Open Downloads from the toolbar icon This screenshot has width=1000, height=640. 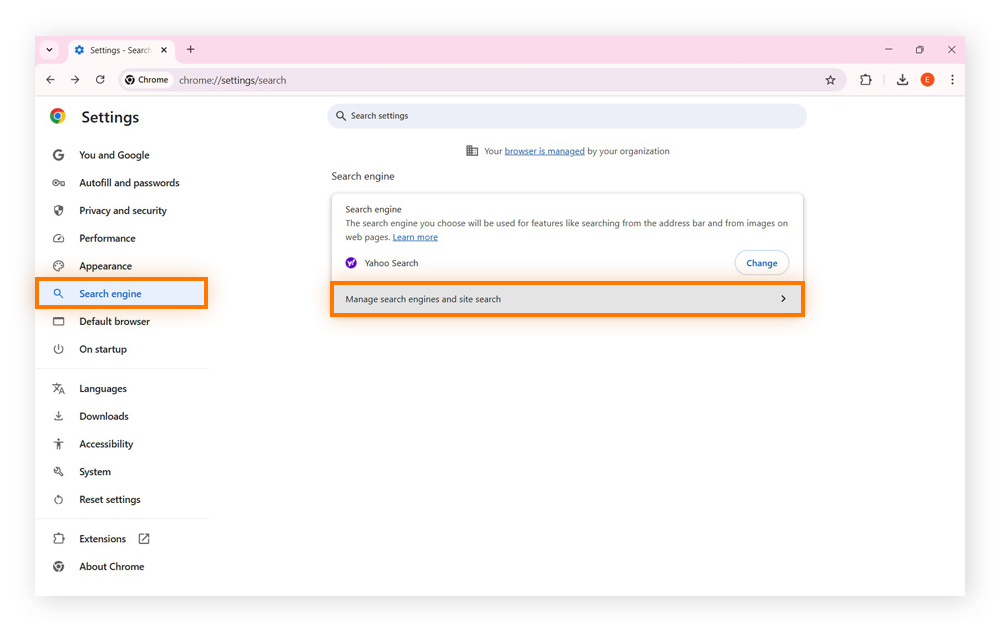(x=902, y=79)
